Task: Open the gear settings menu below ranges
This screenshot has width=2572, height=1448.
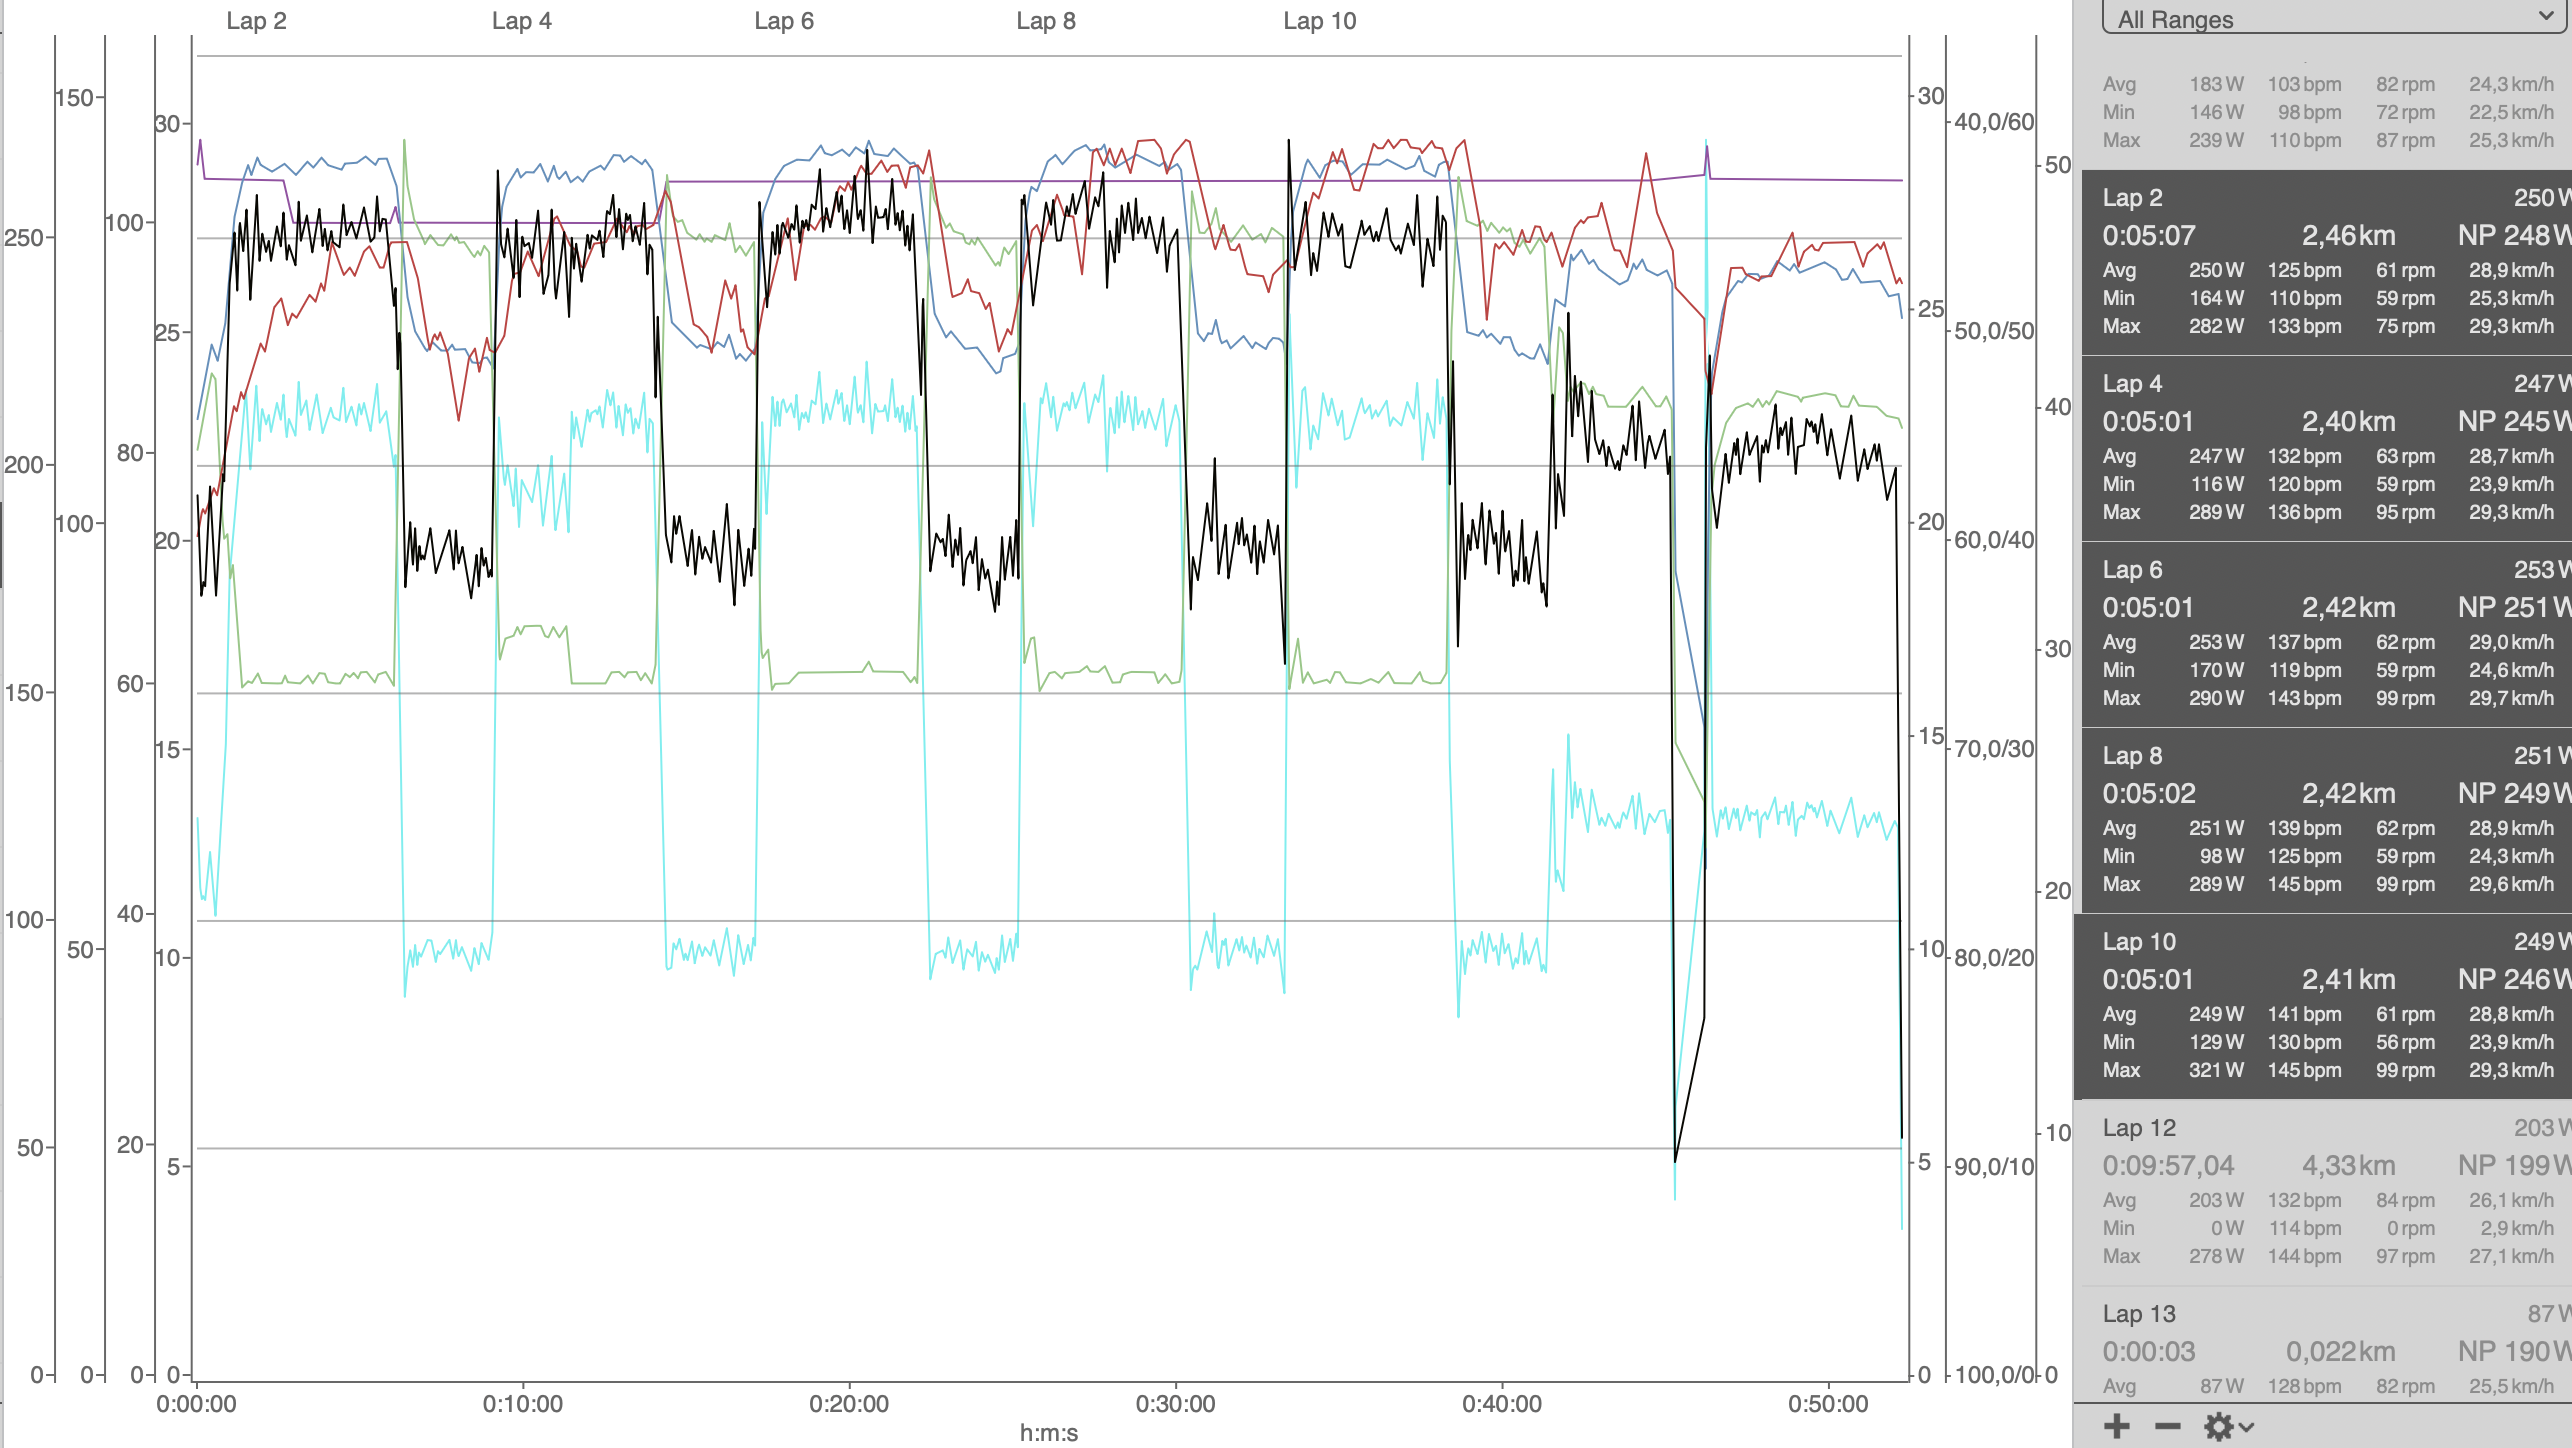Action: coord(2227,1426)
